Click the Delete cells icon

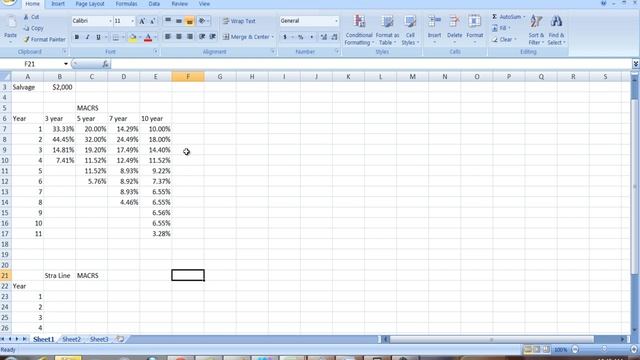click(454, 21)
